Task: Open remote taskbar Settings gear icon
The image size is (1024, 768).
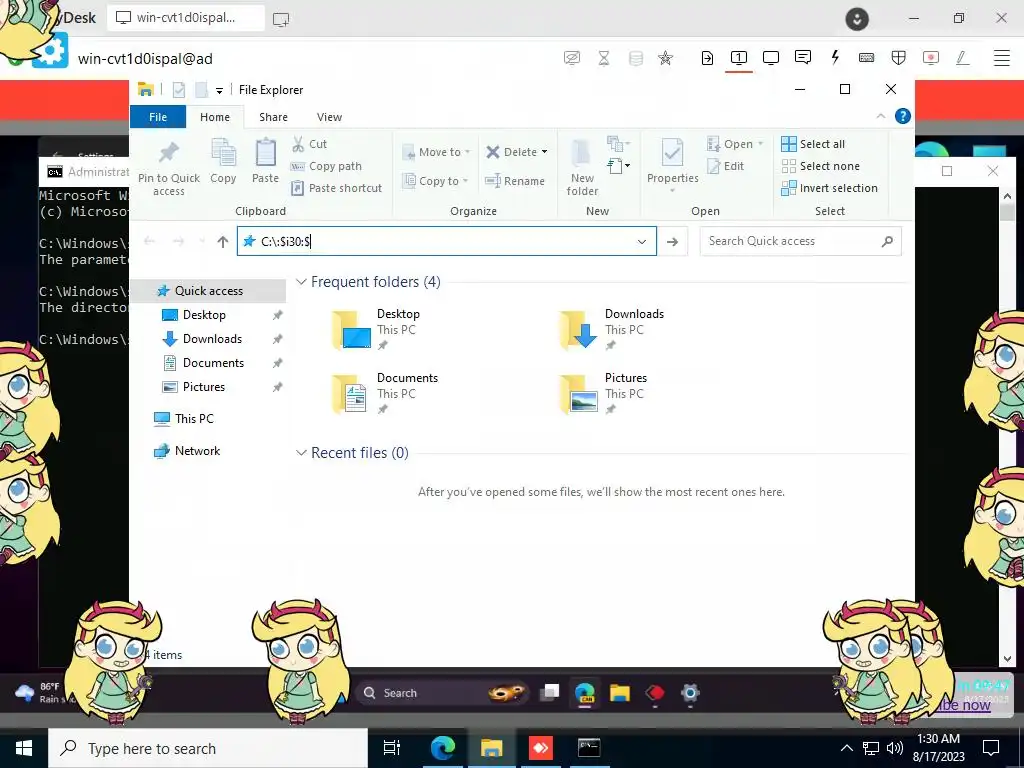Action: 690,692
